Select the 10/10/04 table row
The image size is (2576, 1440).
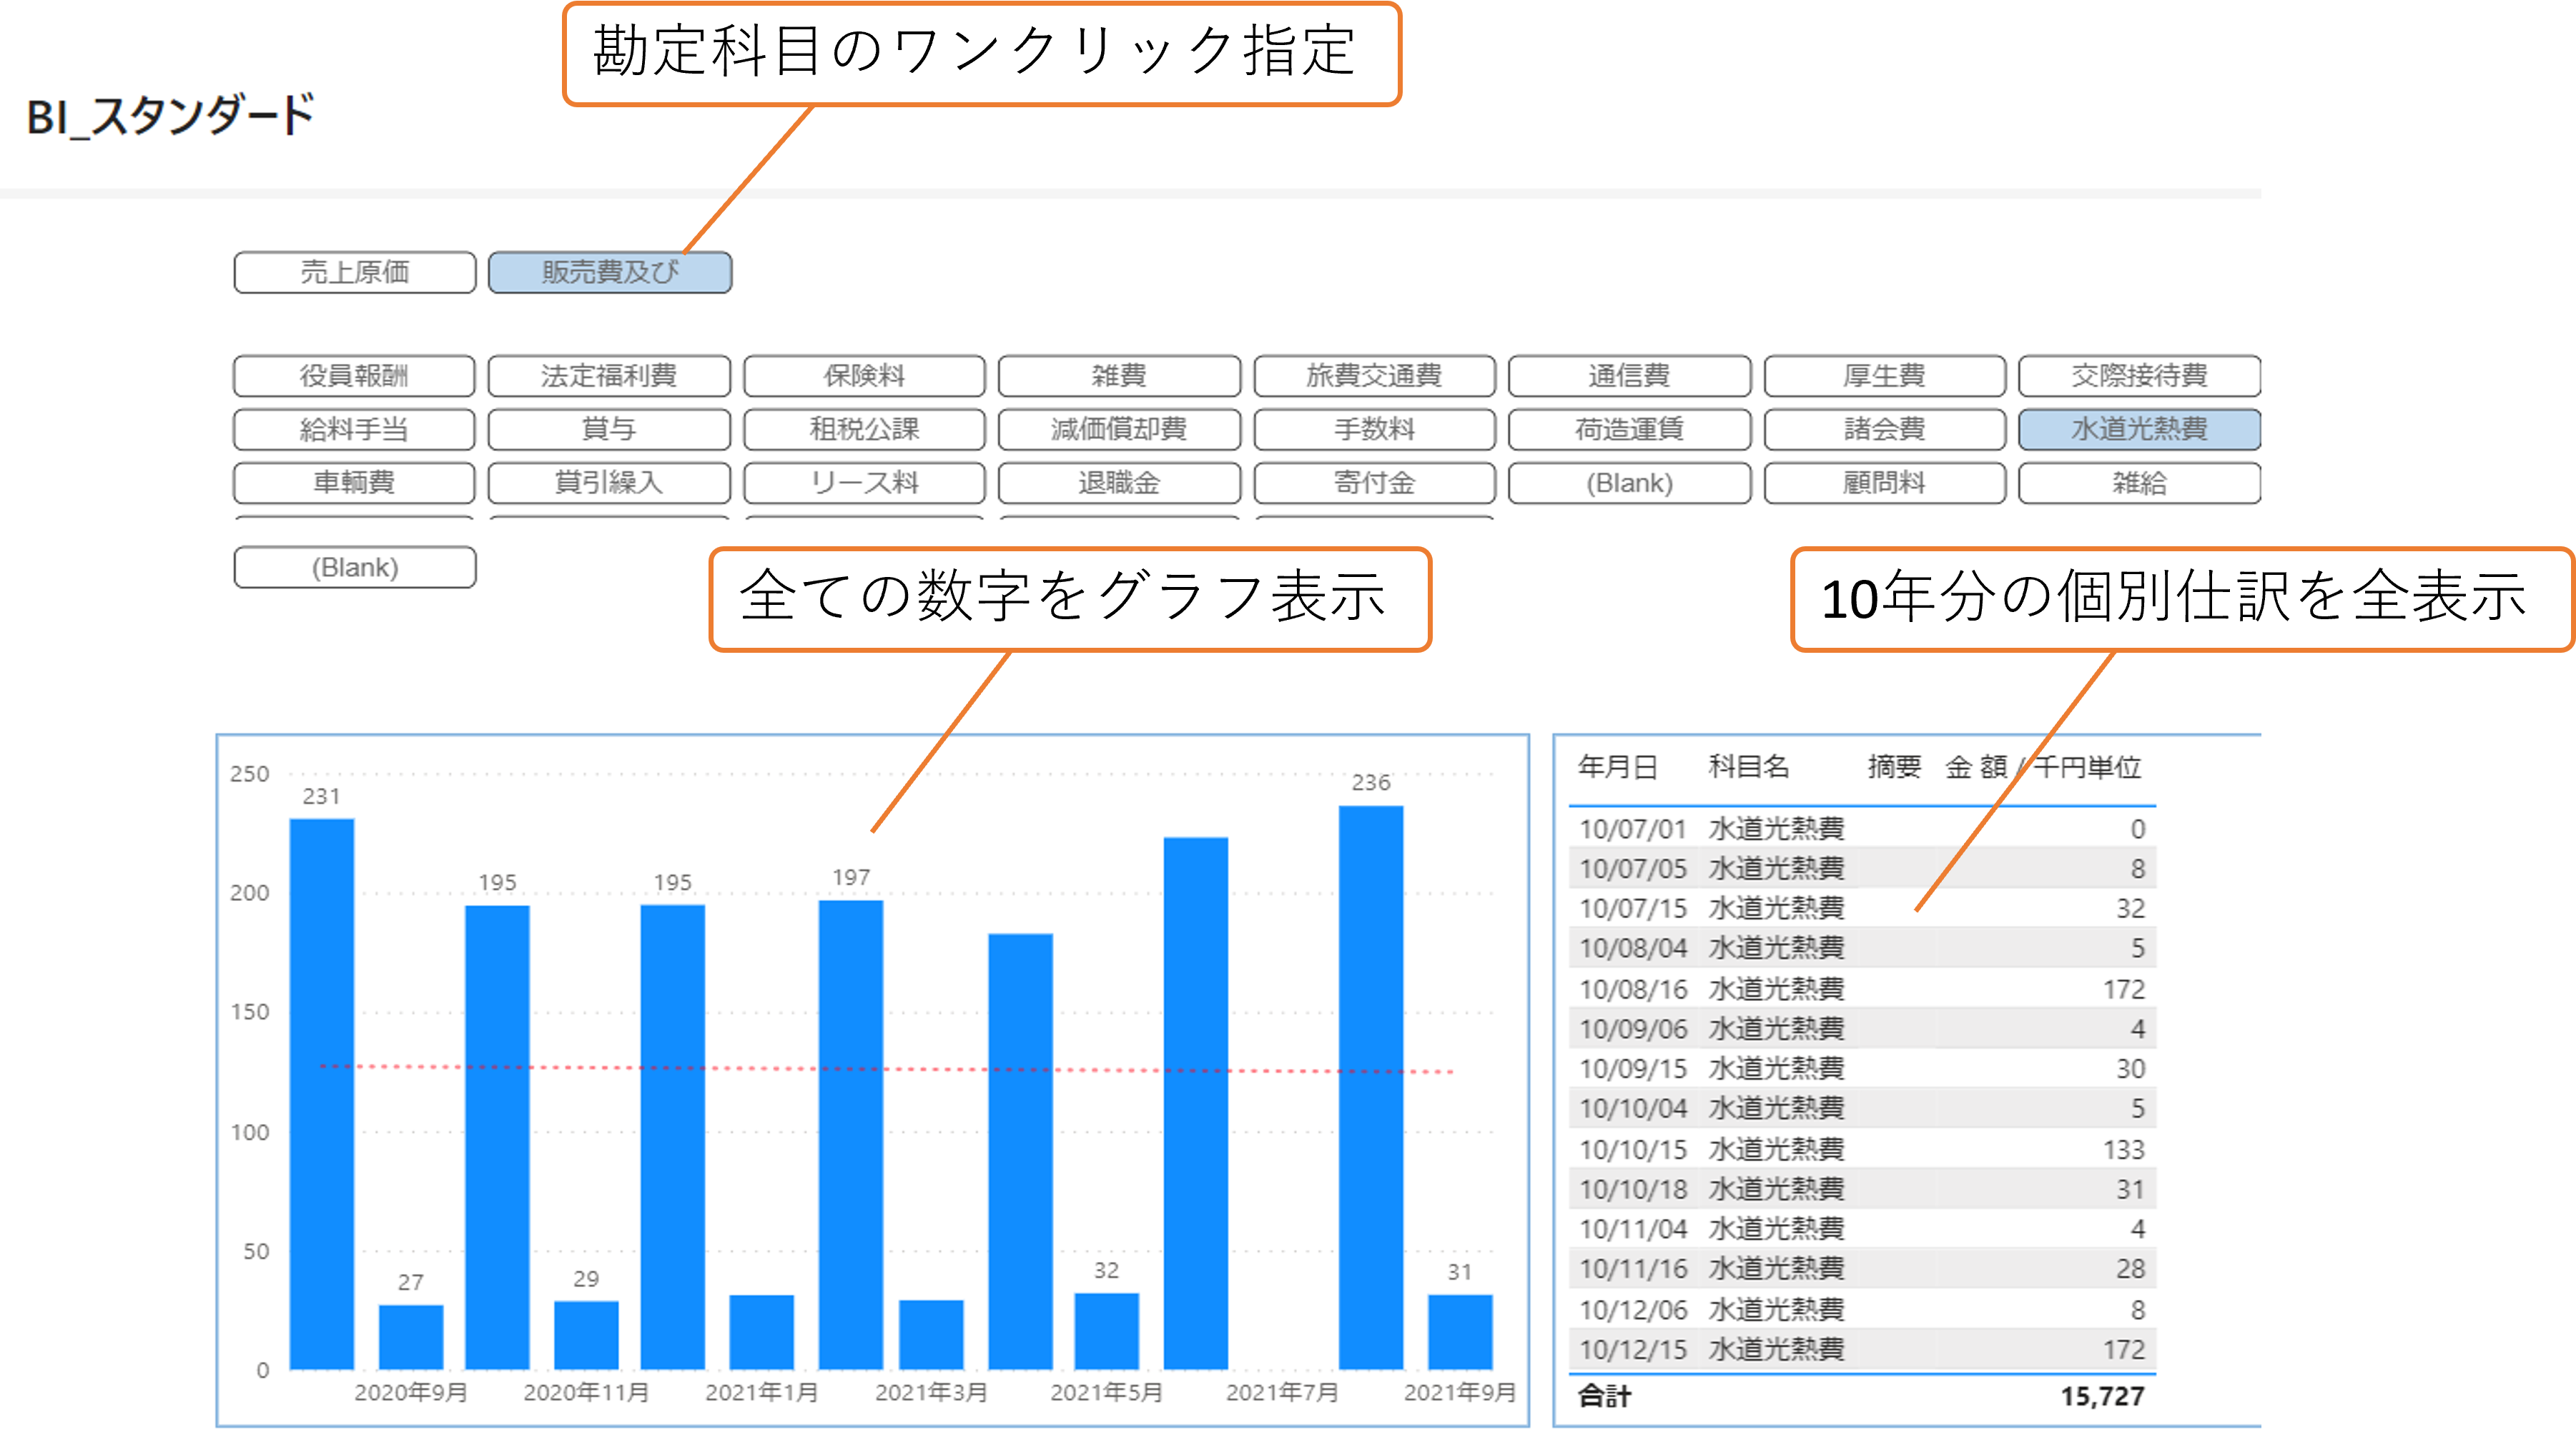coord(1862,1108)
